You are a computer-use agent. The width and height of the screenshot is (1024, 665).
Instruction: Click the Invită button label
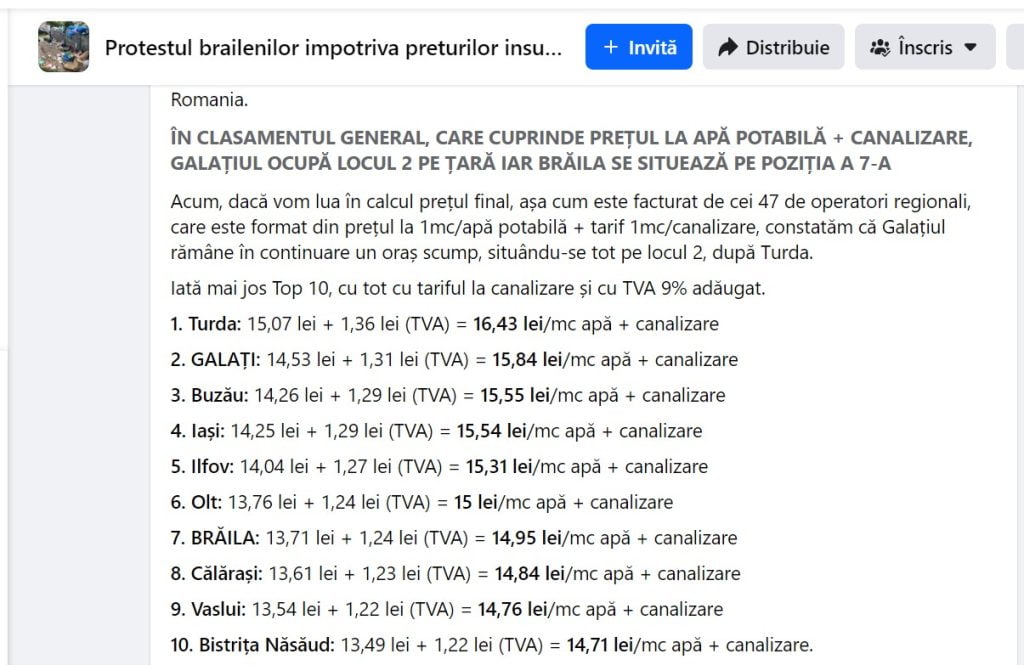pyautogui.click(x=652, y=48)
